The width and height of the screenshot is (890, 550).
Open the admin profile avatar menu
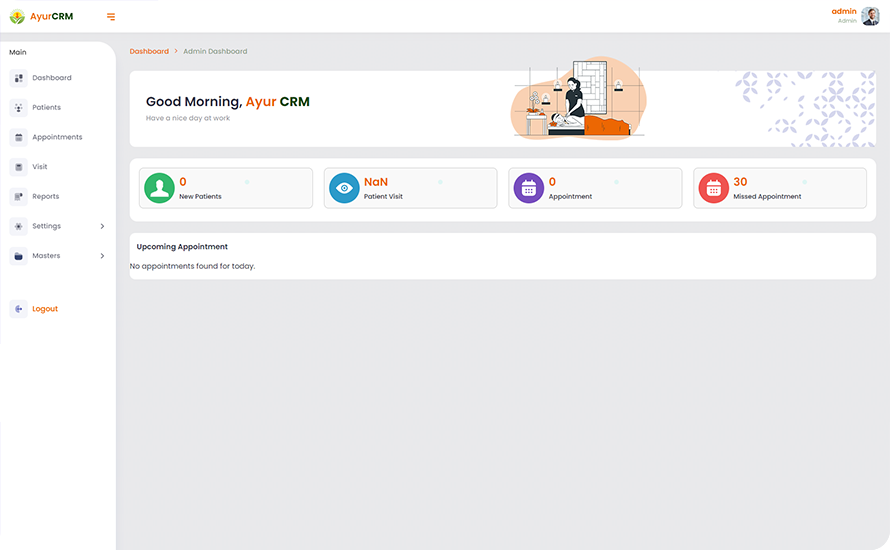pyautogui.click(x=870, y=16)
